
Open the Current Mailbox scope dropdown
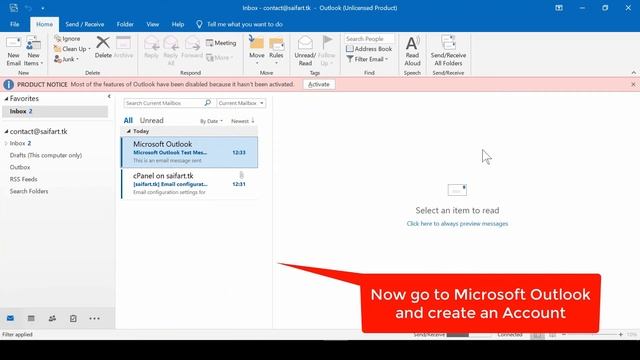coord(241,103)
